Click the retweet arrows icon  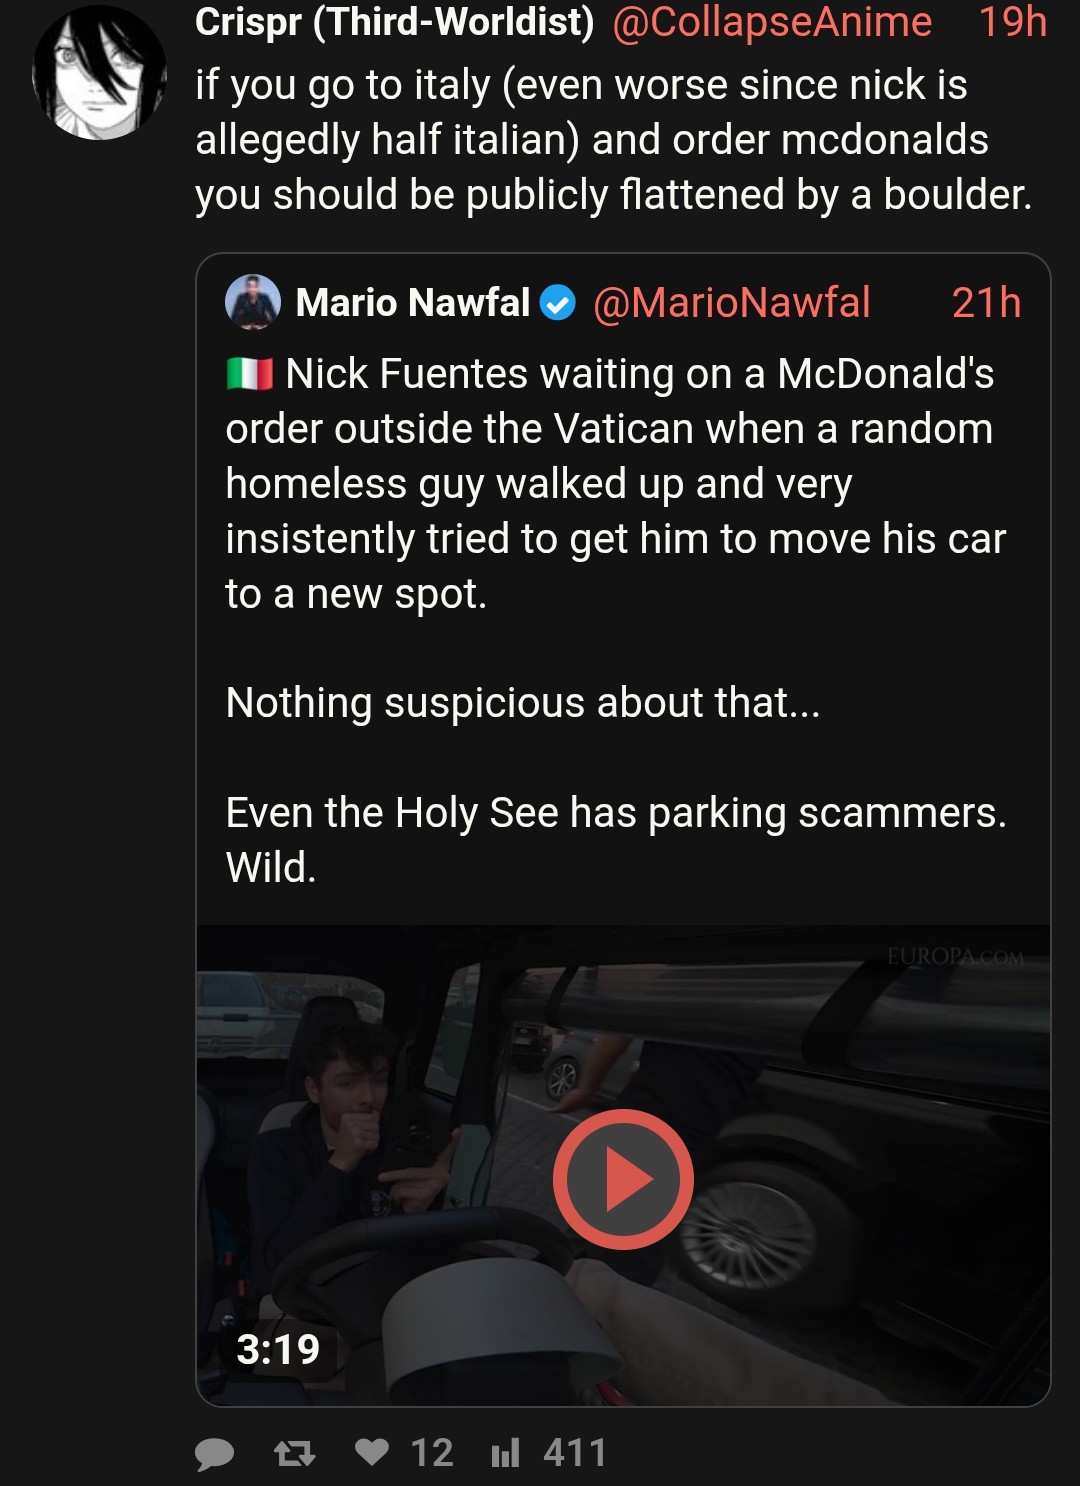[x=295, y=1453]
